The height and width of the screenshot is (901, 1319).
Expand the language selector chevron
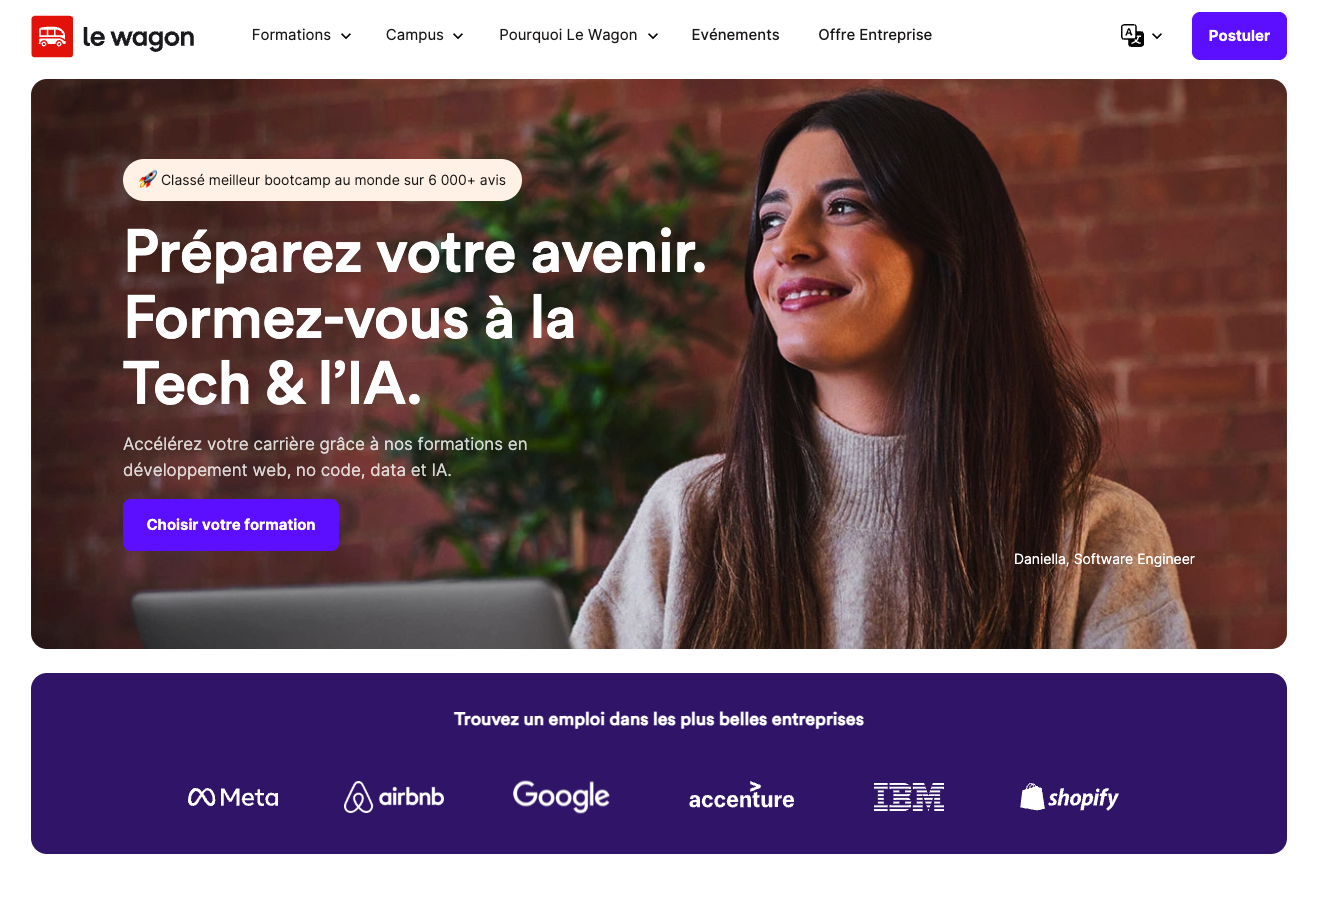(x=1157, y=36)
